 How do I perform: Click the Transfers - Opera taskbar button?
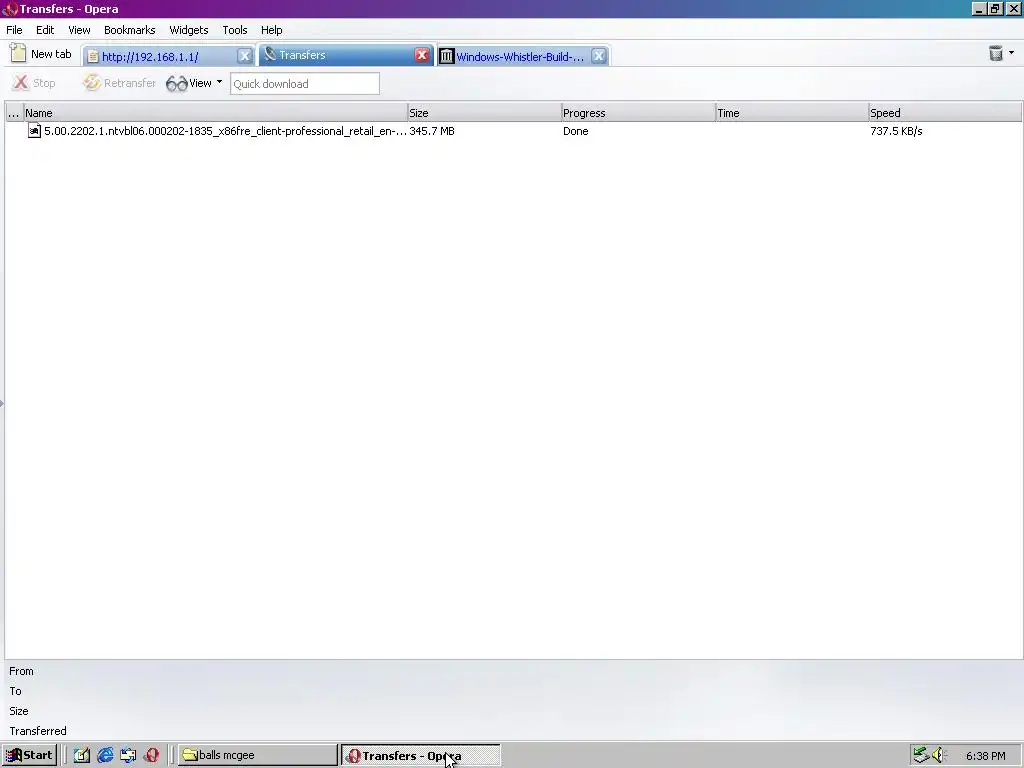(x=421, y=756)
